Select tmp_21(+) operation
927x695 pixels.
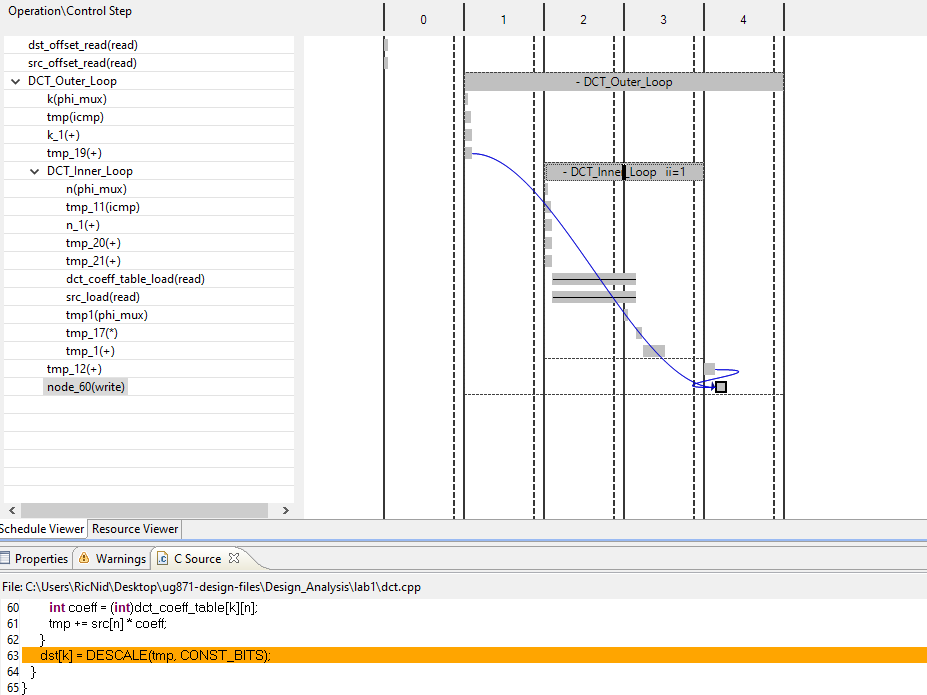[93, 261]
